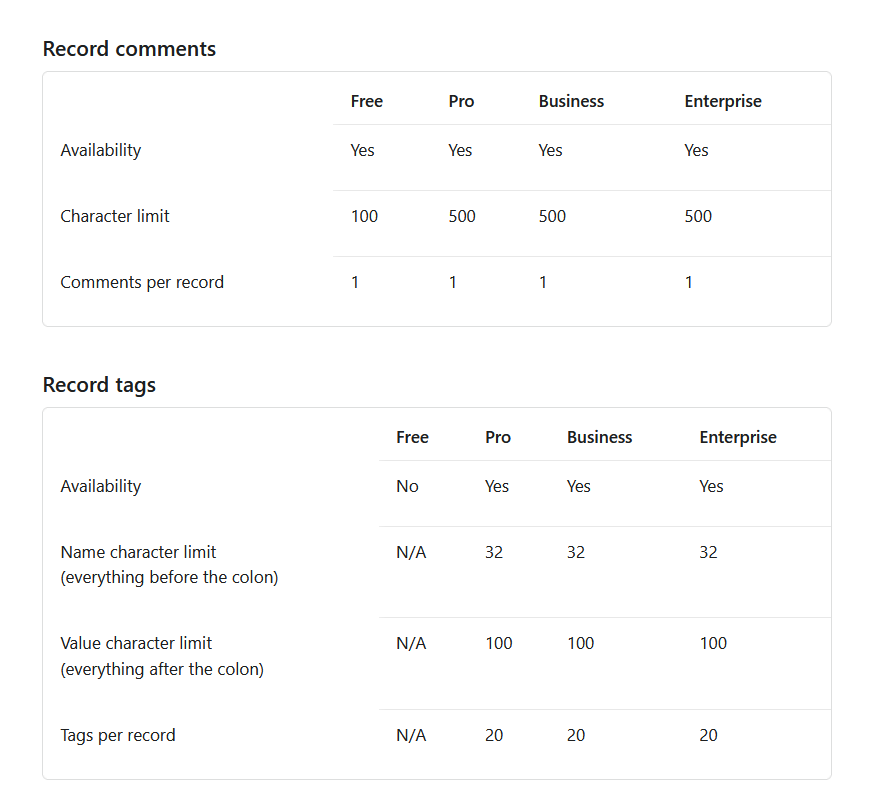Viewport: 888px width, 787px height.
Task: Click the 'Character limit' row label
Action: (115, 216)
